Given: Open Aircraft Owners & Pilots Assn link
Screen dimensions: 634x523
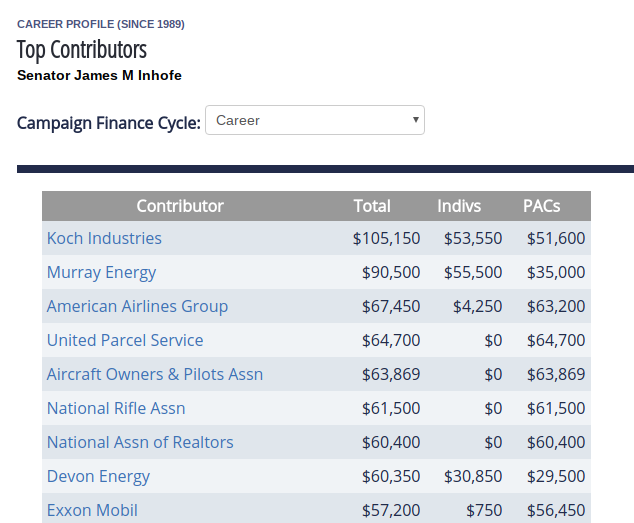Looking at the screenshot, I should click(155, 374).
